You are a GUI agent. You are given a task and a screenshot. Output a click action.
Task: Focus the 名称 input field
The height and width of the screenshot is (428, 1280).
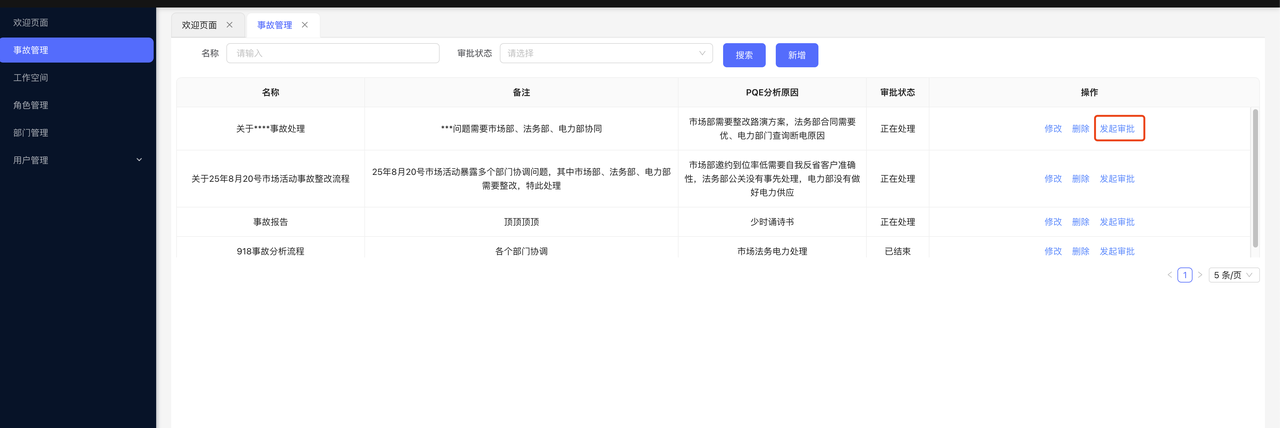333,54
